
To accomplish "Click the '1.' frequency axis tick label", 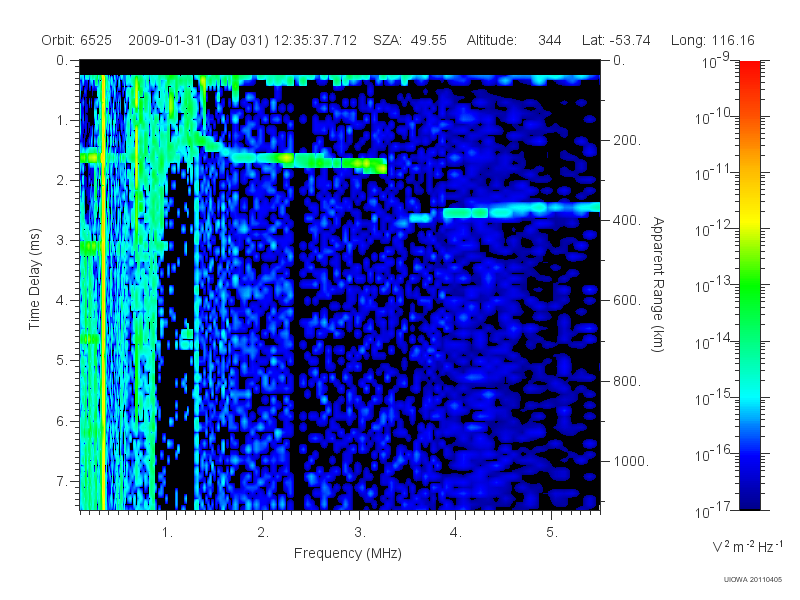I will pos(167,533).
